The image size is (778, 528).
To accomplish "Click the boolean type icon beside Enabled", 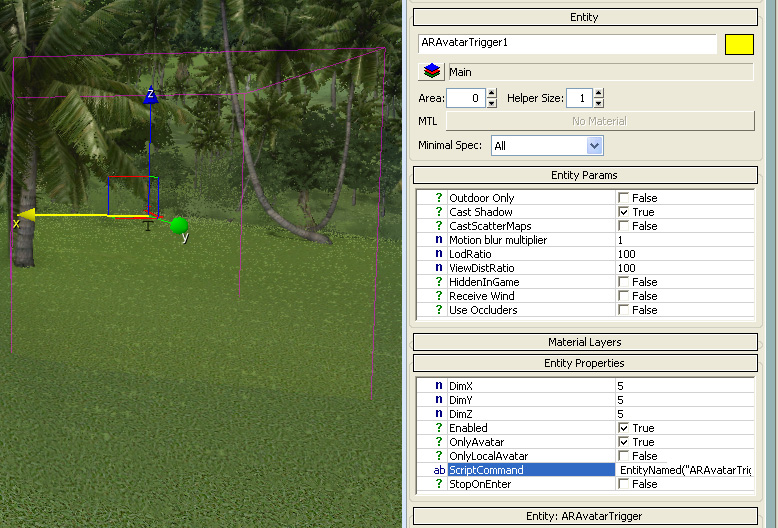I will pos(439,428).
